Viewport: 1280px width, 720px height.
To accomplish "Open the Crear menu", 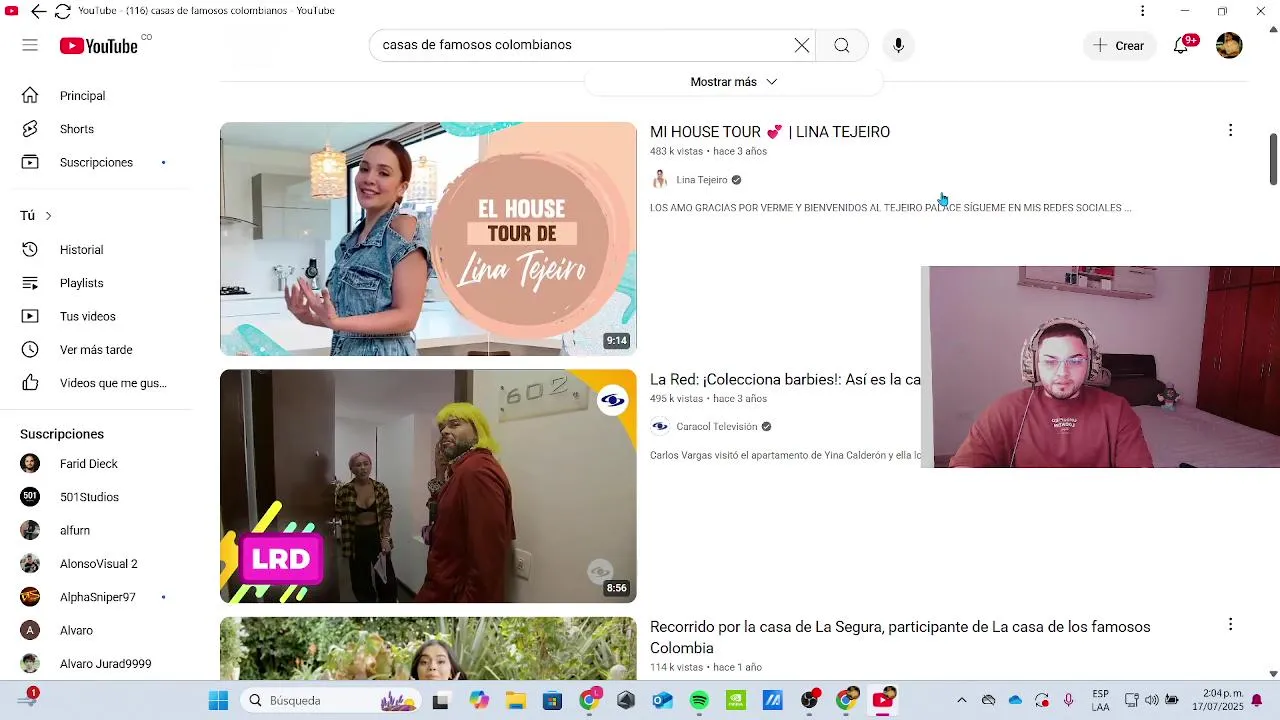I will (x=1119, y=45).
